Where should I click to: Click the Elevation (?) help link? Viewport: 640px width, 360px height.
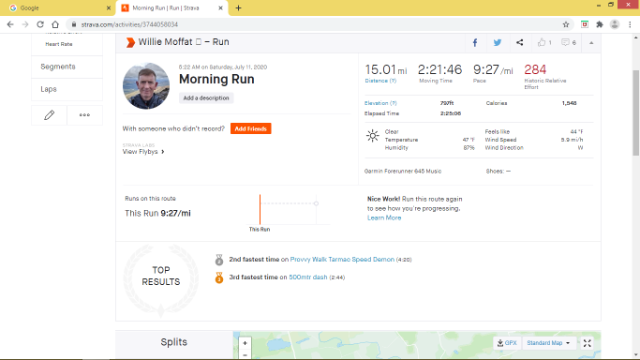380,103
